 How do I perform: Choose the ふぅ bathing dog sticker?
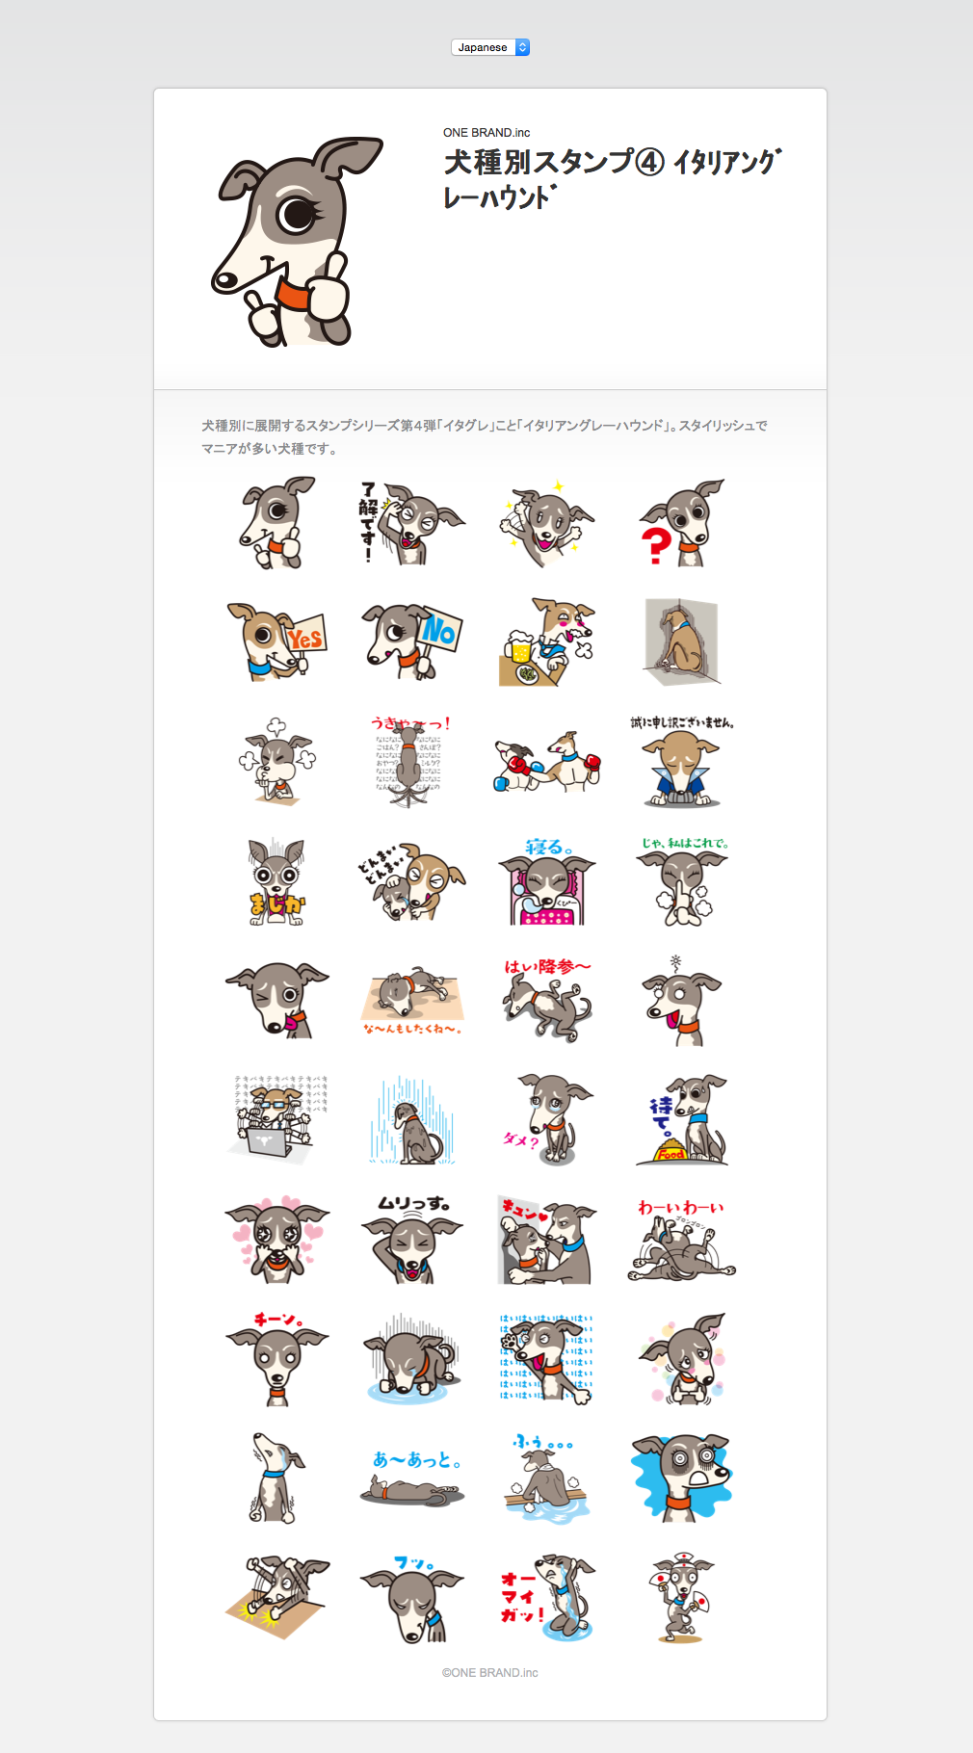point(547,1478)
